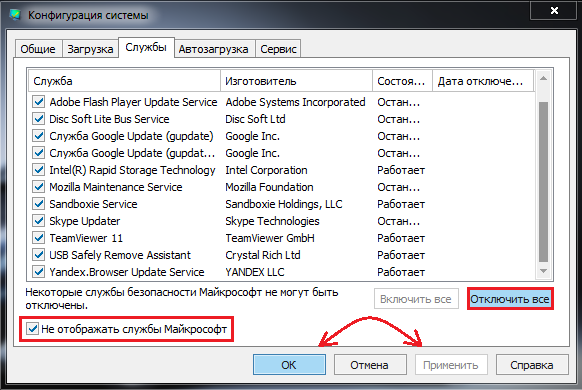This screenshot has width=582, height=390.
Task: Sort by the Дата отключе... column header
Action: click(483, 81)
